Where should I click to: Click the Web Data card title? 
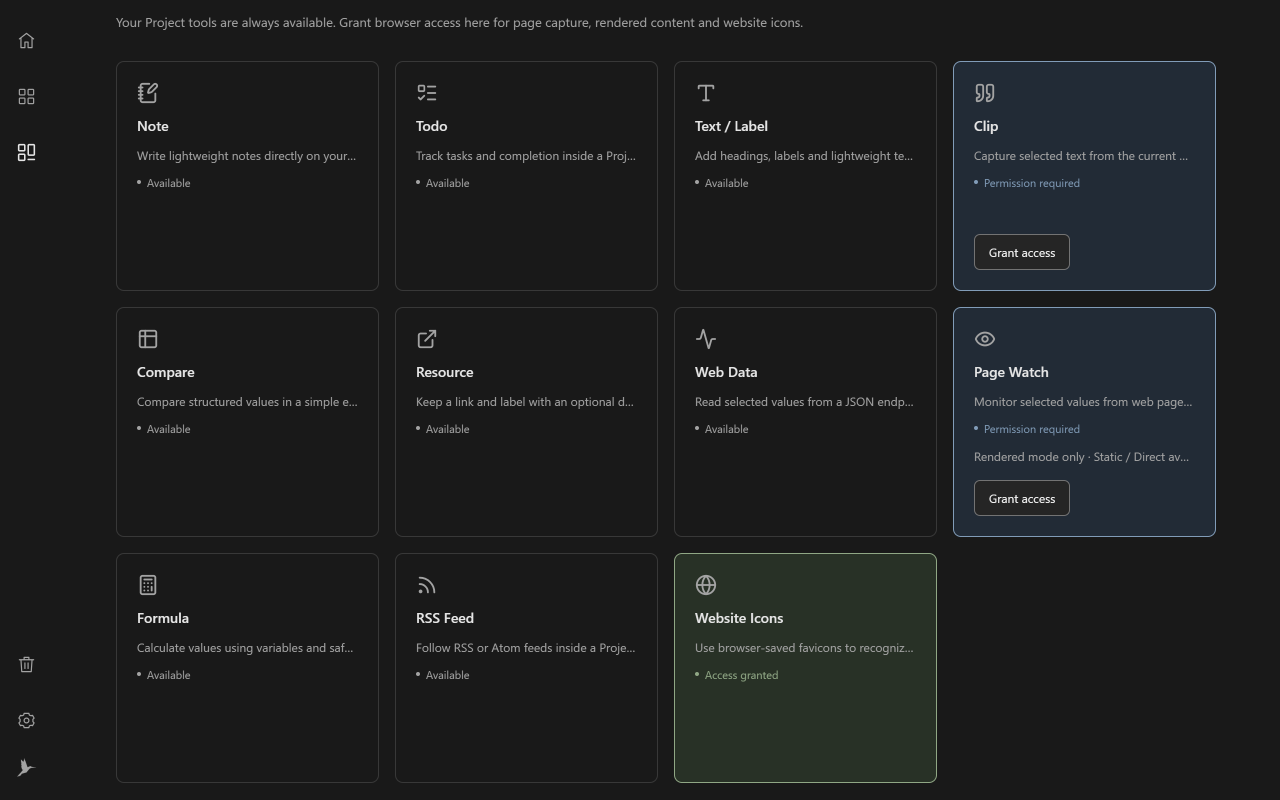[726, 372]
